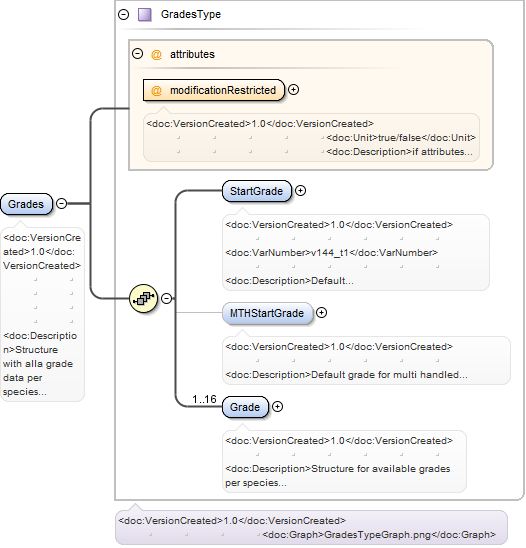Click VersionCreated annotation in bottom purple box
Image resolution: width=526 pixels, height=548 pixels.
pyautogui.click(x=232, y=521)
